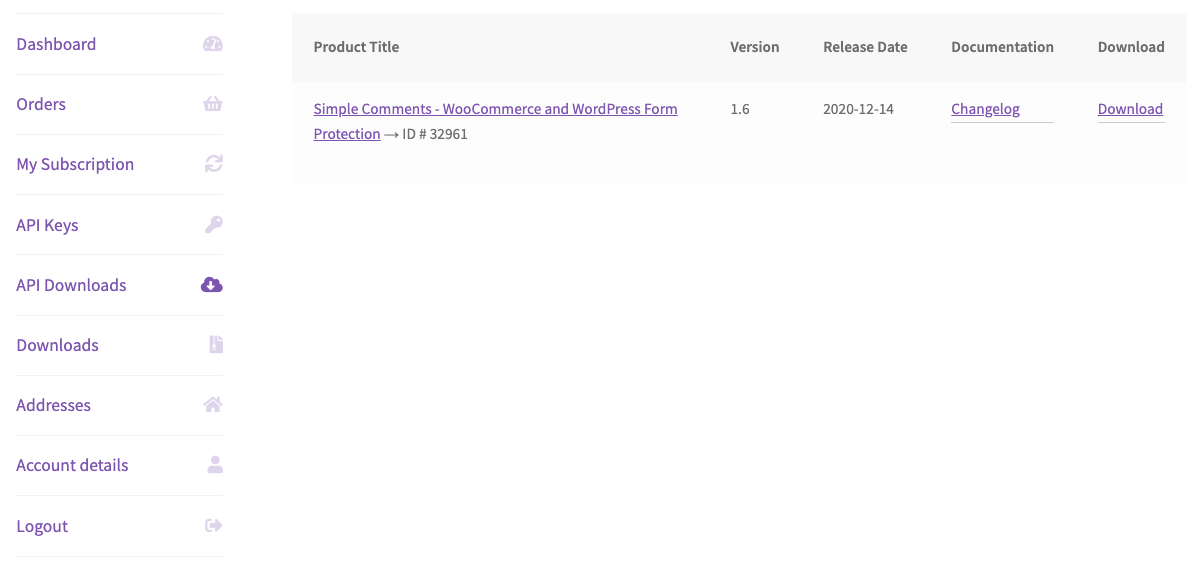Select API Keys menu entry
This screenshot has height=571, width=1196.
point(47,225)
